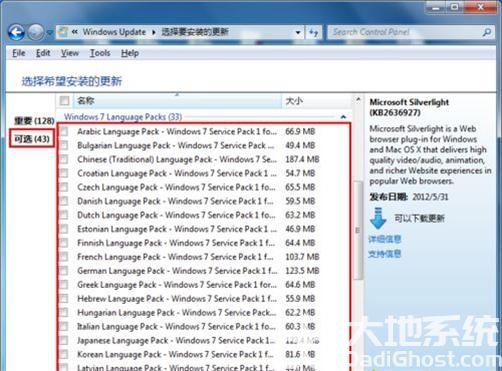502x371 pixels.
Task: Check the Czech Language Pack checkbox
Action: click(64, 187)
